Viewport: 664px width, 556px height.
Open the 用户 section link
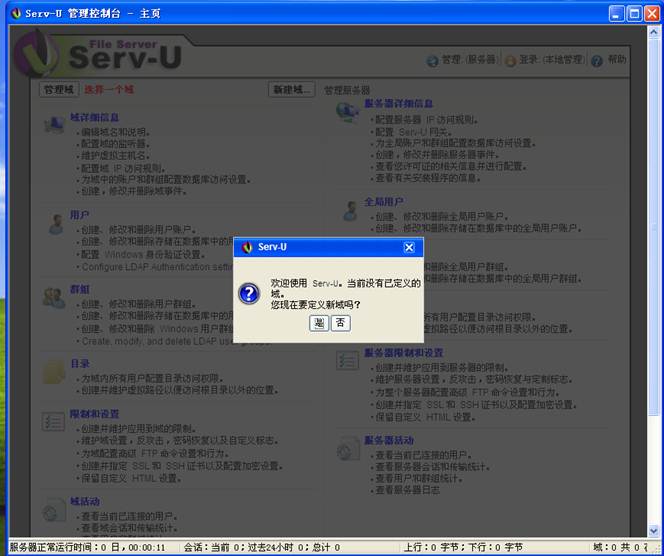[80, 215]
